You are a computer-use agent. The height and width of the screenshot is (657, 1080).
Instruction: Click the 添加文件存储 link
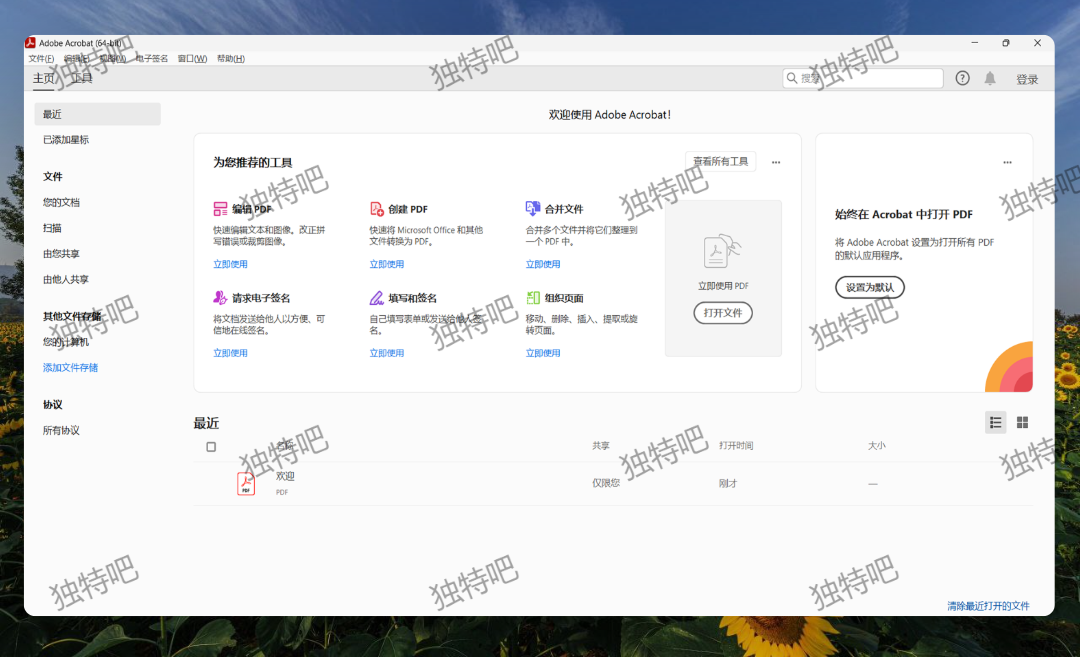click(70, 368)
